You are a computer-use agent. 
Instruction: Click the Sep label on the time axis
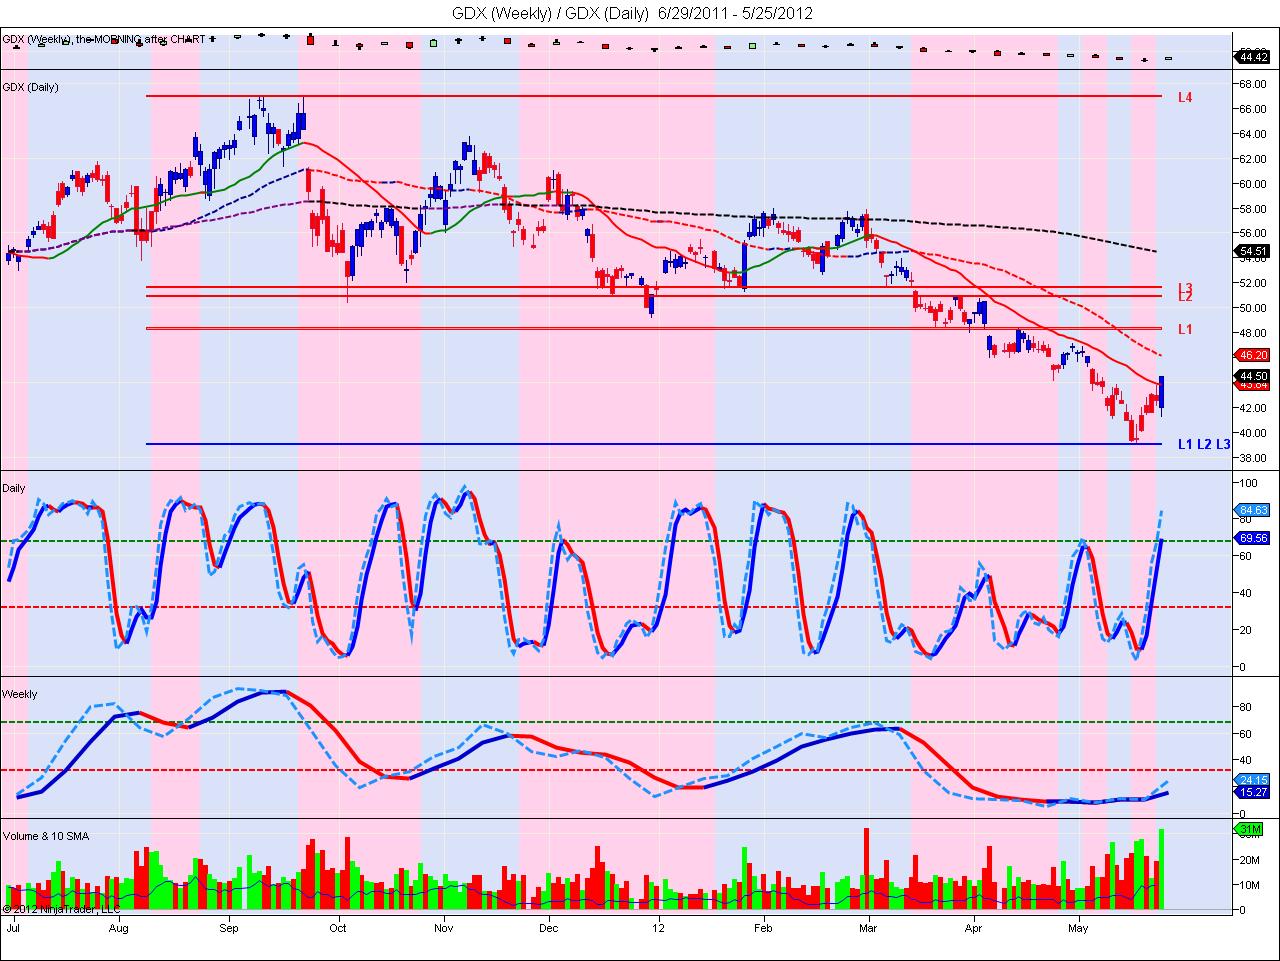228,927
